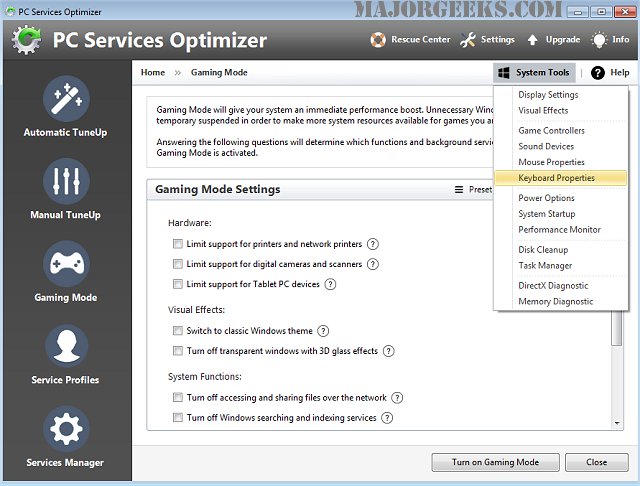The height and width of the screenshot is (486, 640).
Task: Check turn off transparent windows option
Action: pos(178,351)
